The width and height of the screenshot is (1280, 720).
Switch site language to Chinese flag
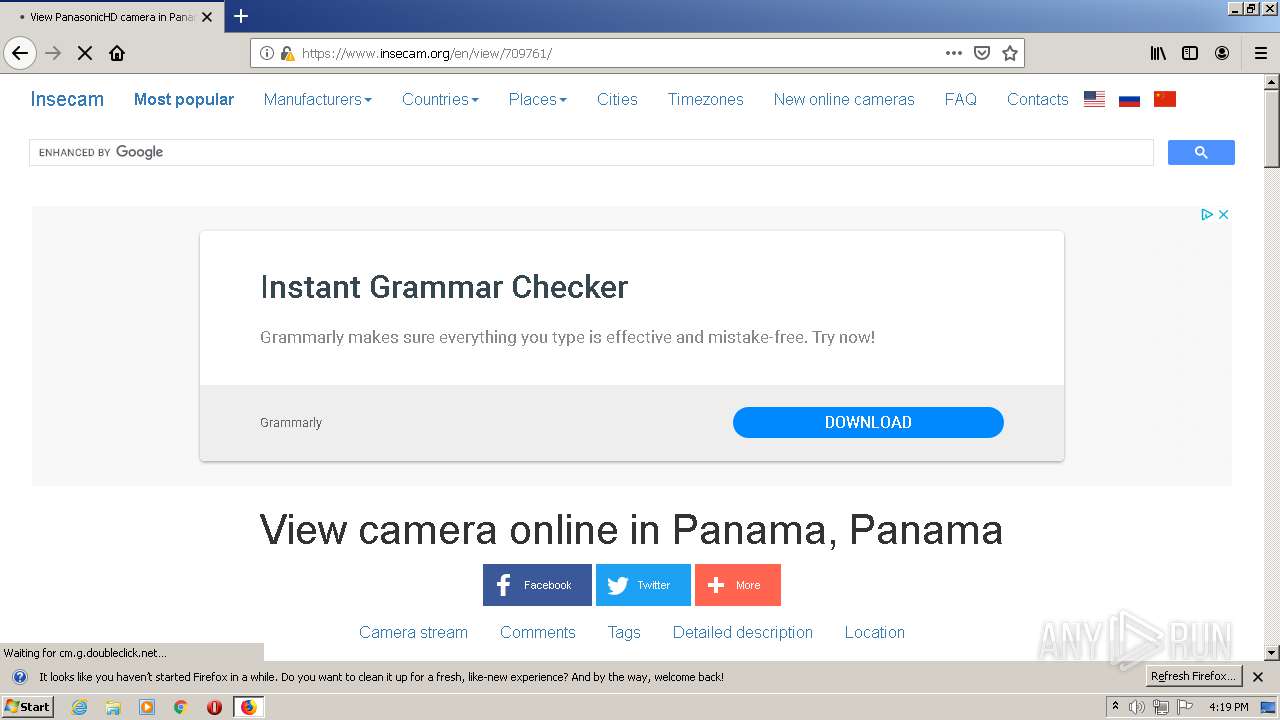[x=1165, y=99]
